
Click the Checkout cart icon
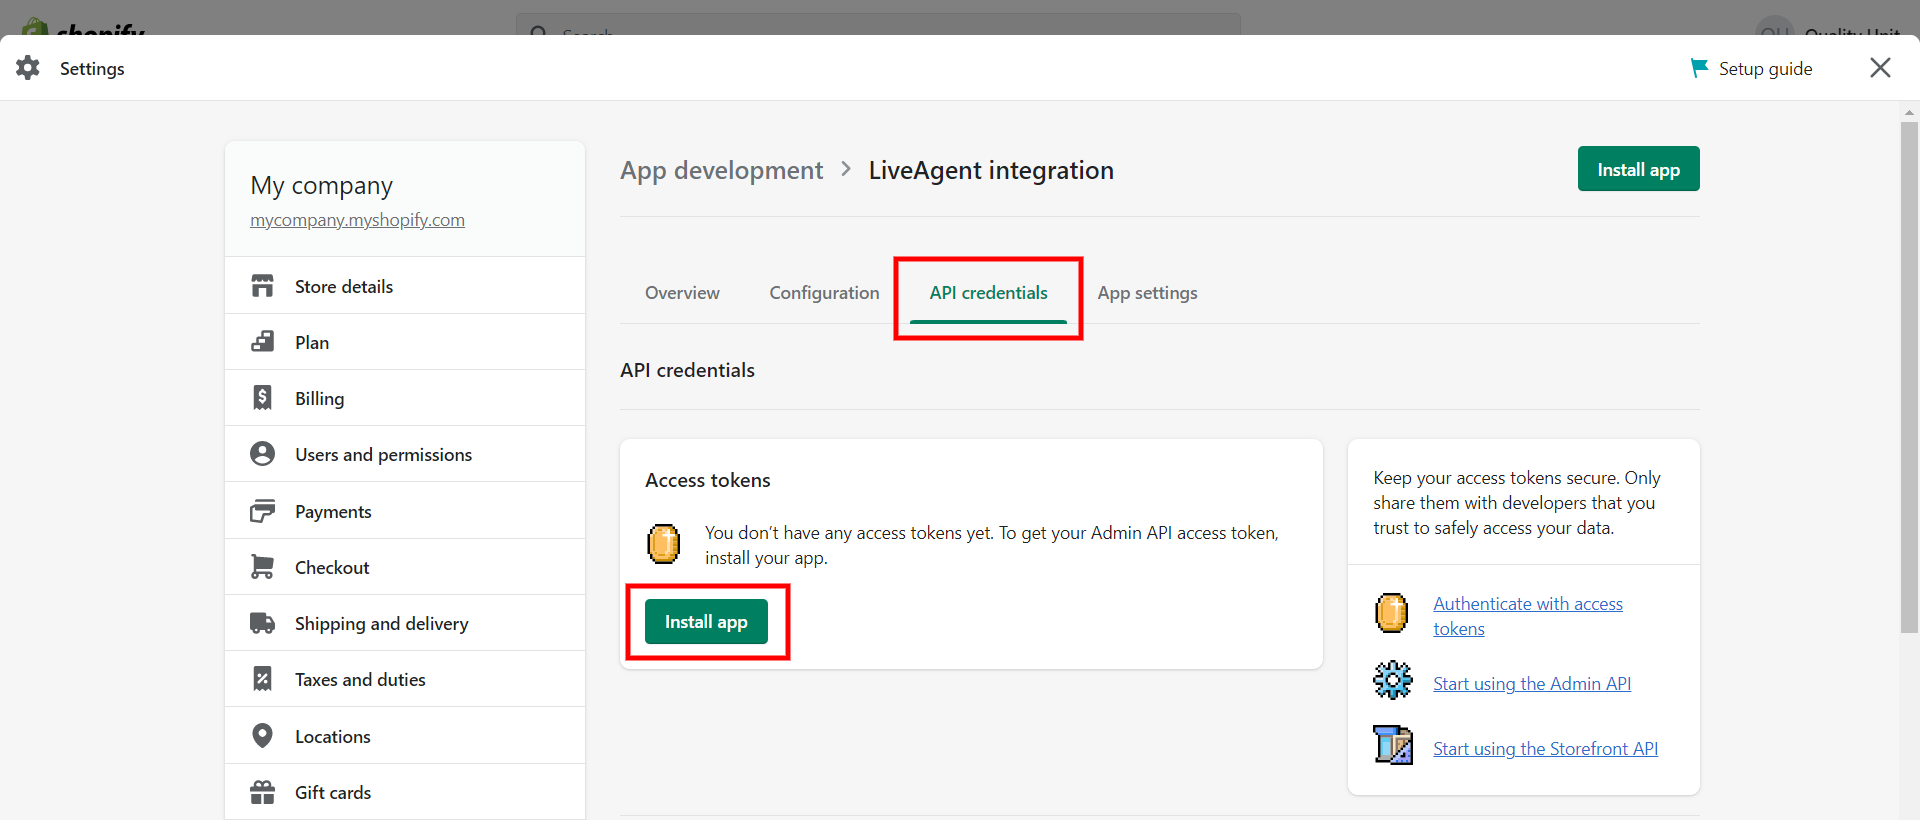pos(262,567)
